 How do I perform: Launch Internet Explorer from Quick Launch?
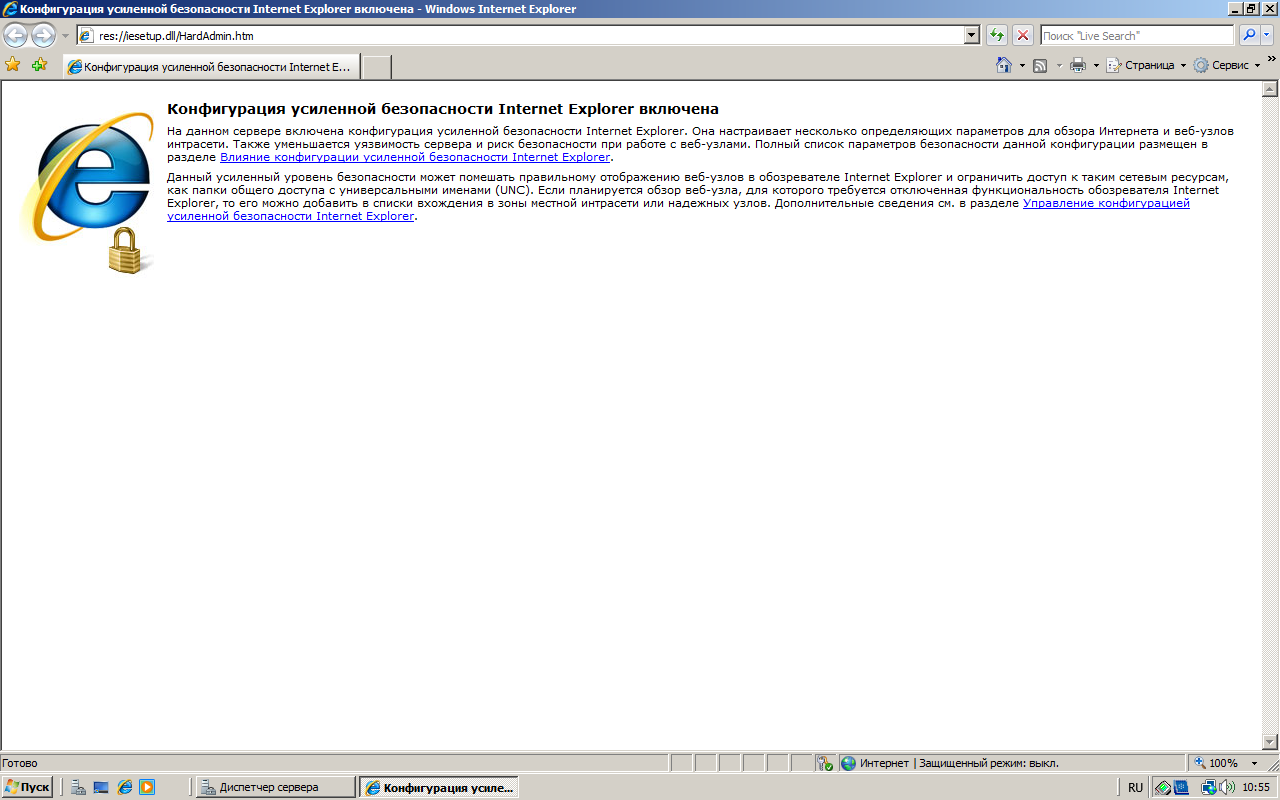(x=125, y=787)
